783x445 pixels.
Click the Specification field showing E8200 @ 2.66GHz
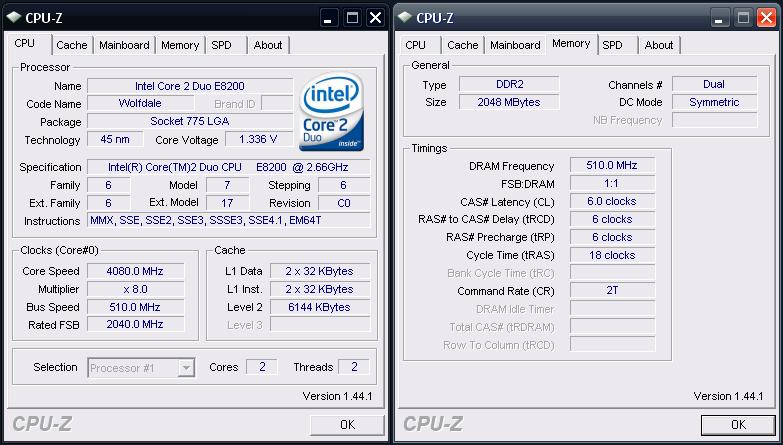pos(228,167)
